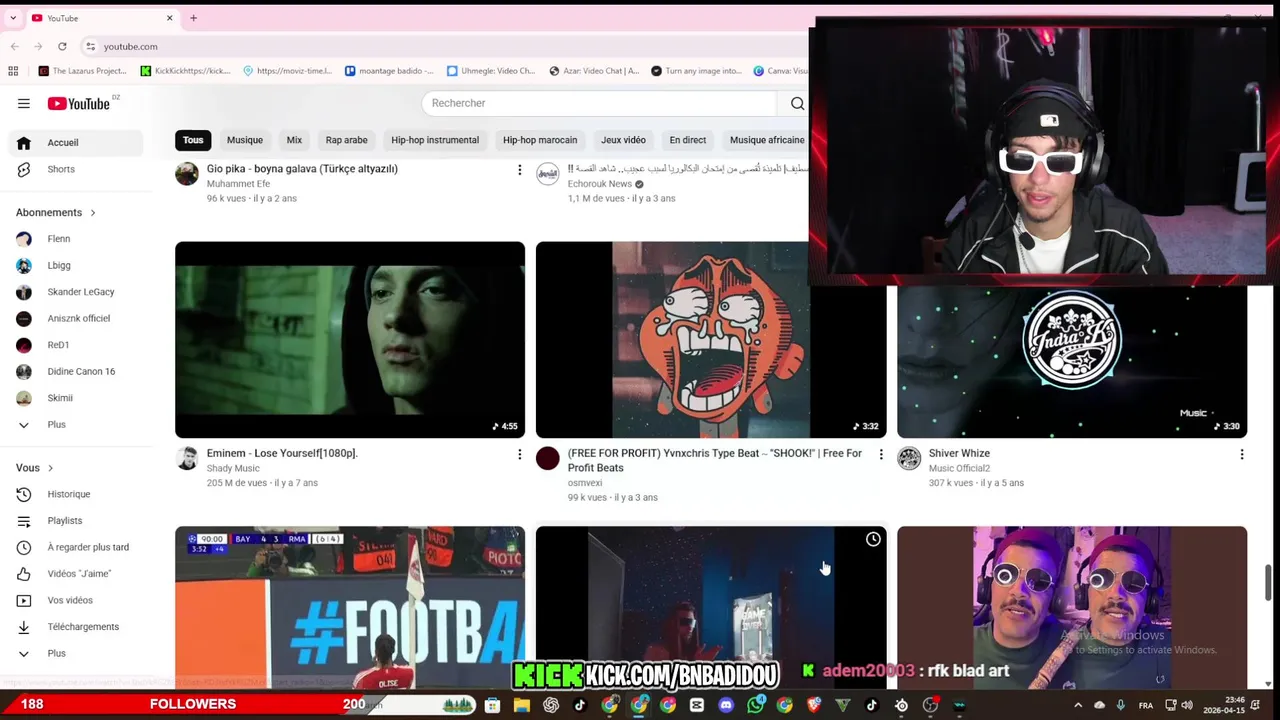Open À regarder plus tard
Image resolution: width=1280 pixels, height=720 pixels.
pyautogui.click(x=75, y=547)
